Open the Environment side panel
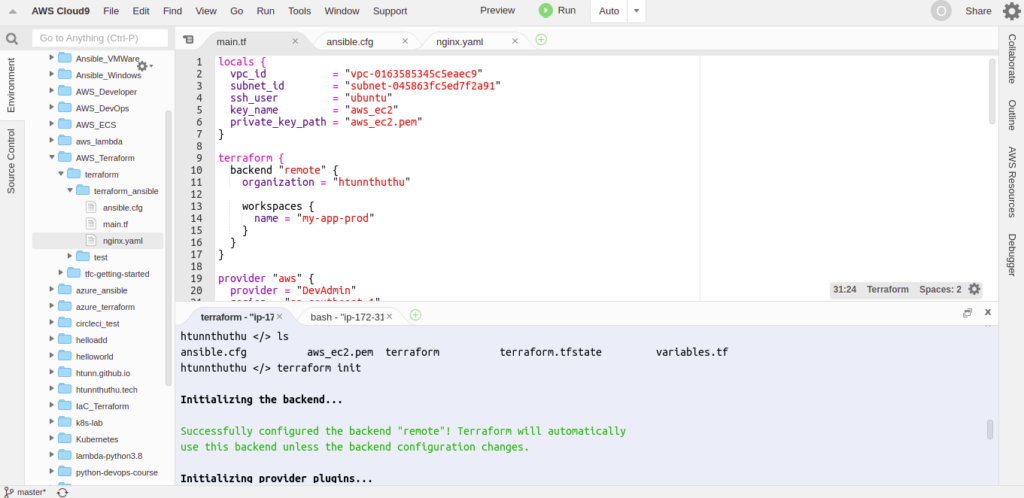This screenshot has width=1024, height=498. pos(11,85)
